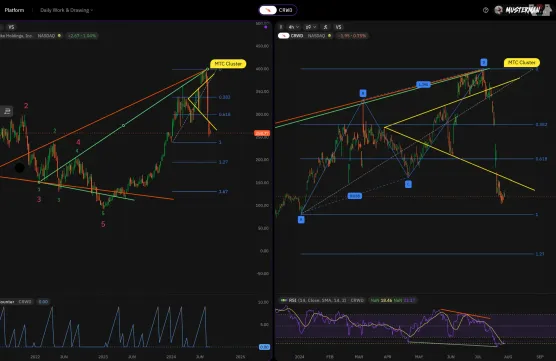Click the VS compare button on right chart
The image size is (556, 361).
tap(338, 27)
